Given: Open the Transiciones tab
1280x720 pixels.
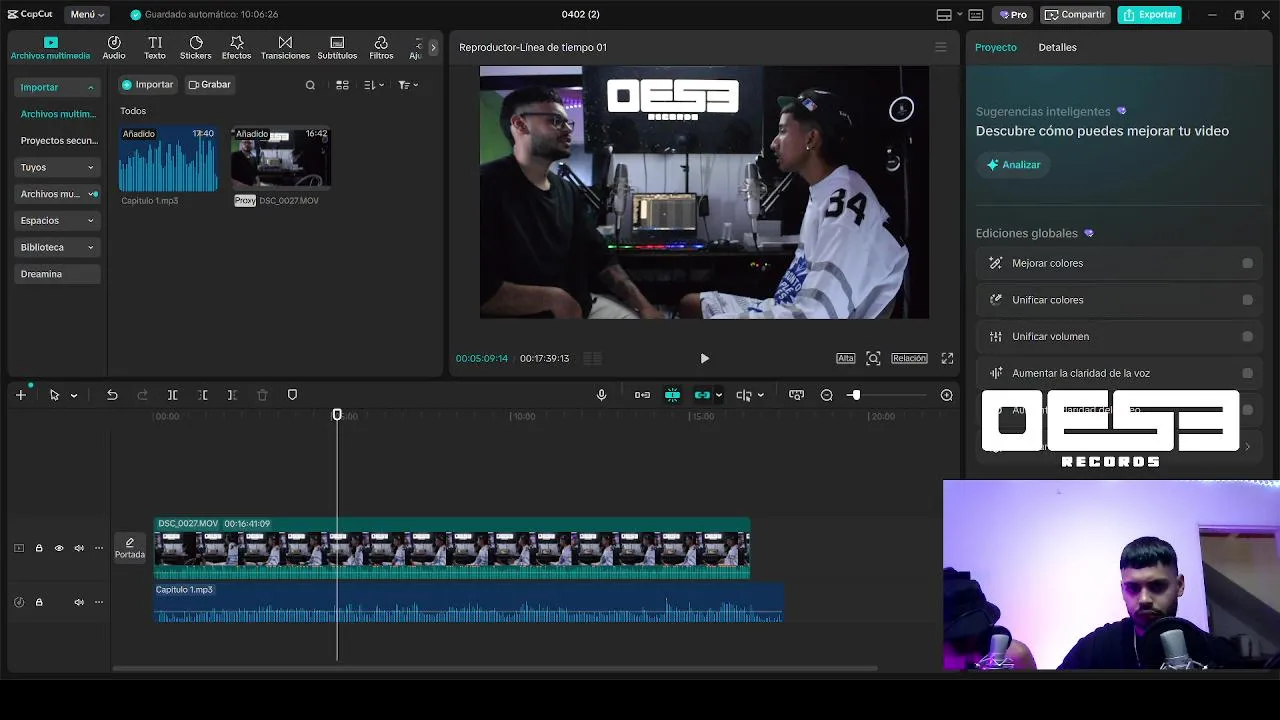Looking at the screenshot, I should [x=285, y=47].
